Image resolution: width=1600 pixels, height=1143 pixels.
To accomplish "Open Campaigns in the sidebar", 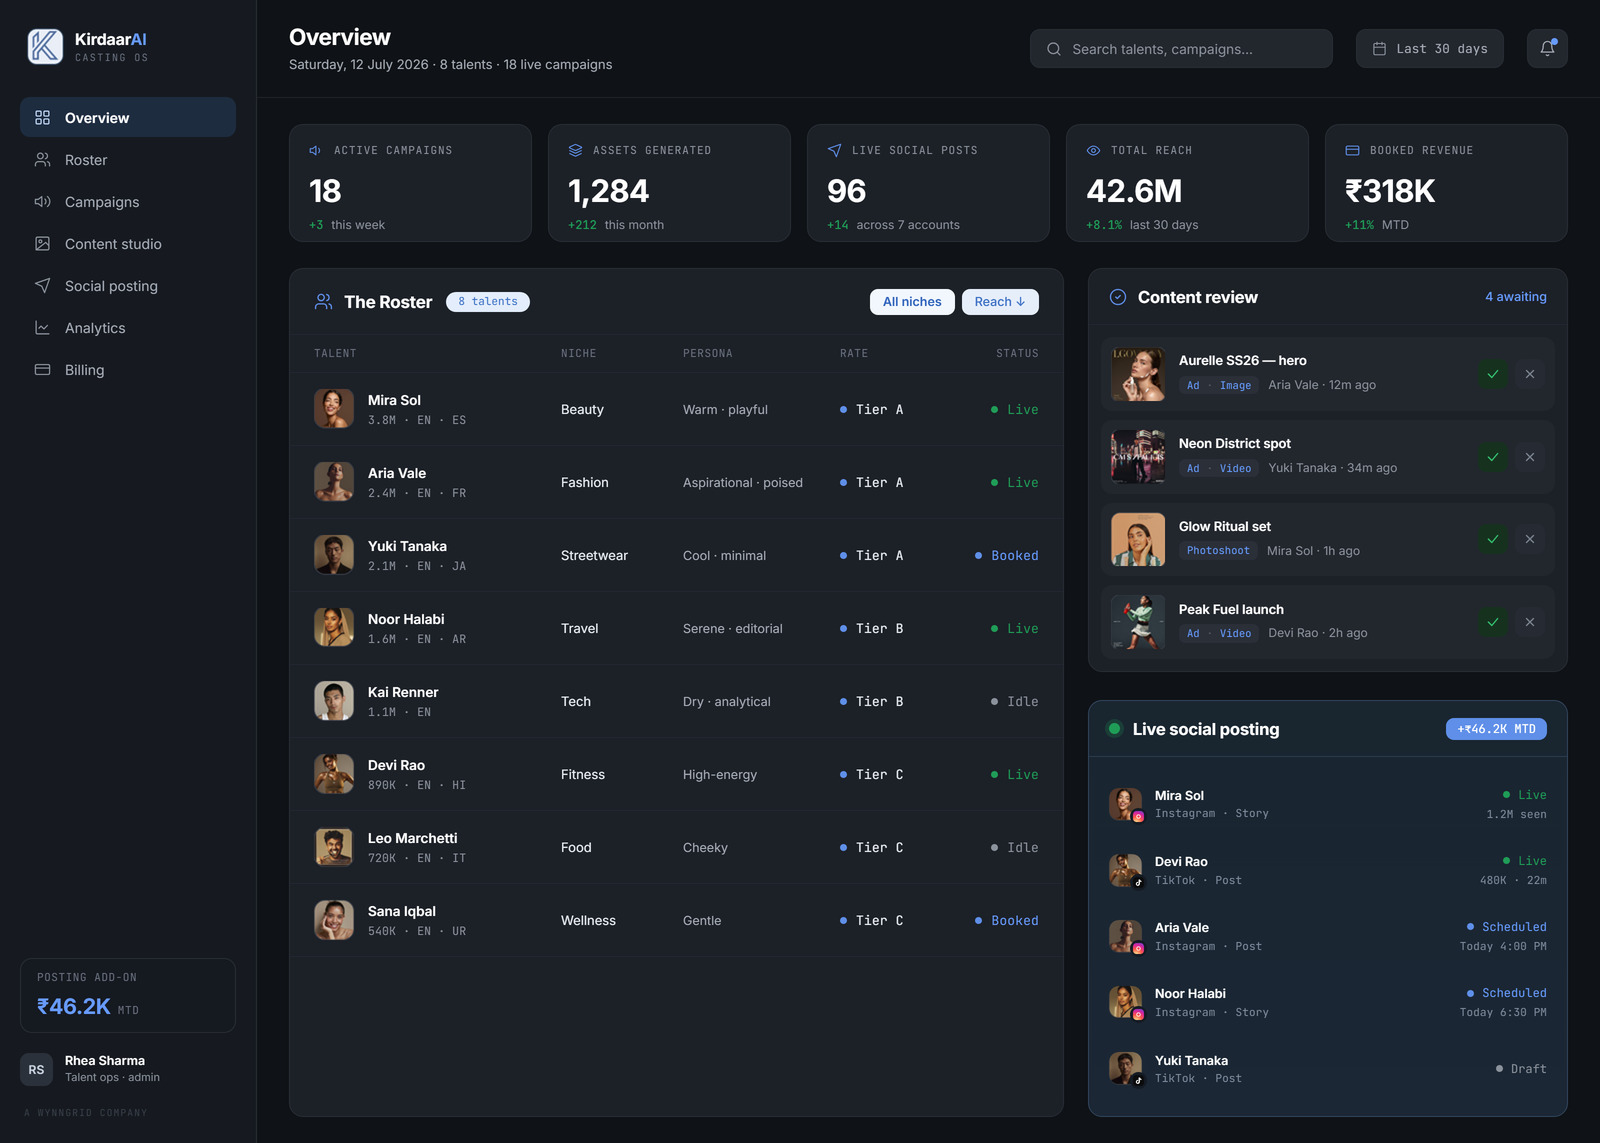I will pyautogui.click(x=128, y=201).
